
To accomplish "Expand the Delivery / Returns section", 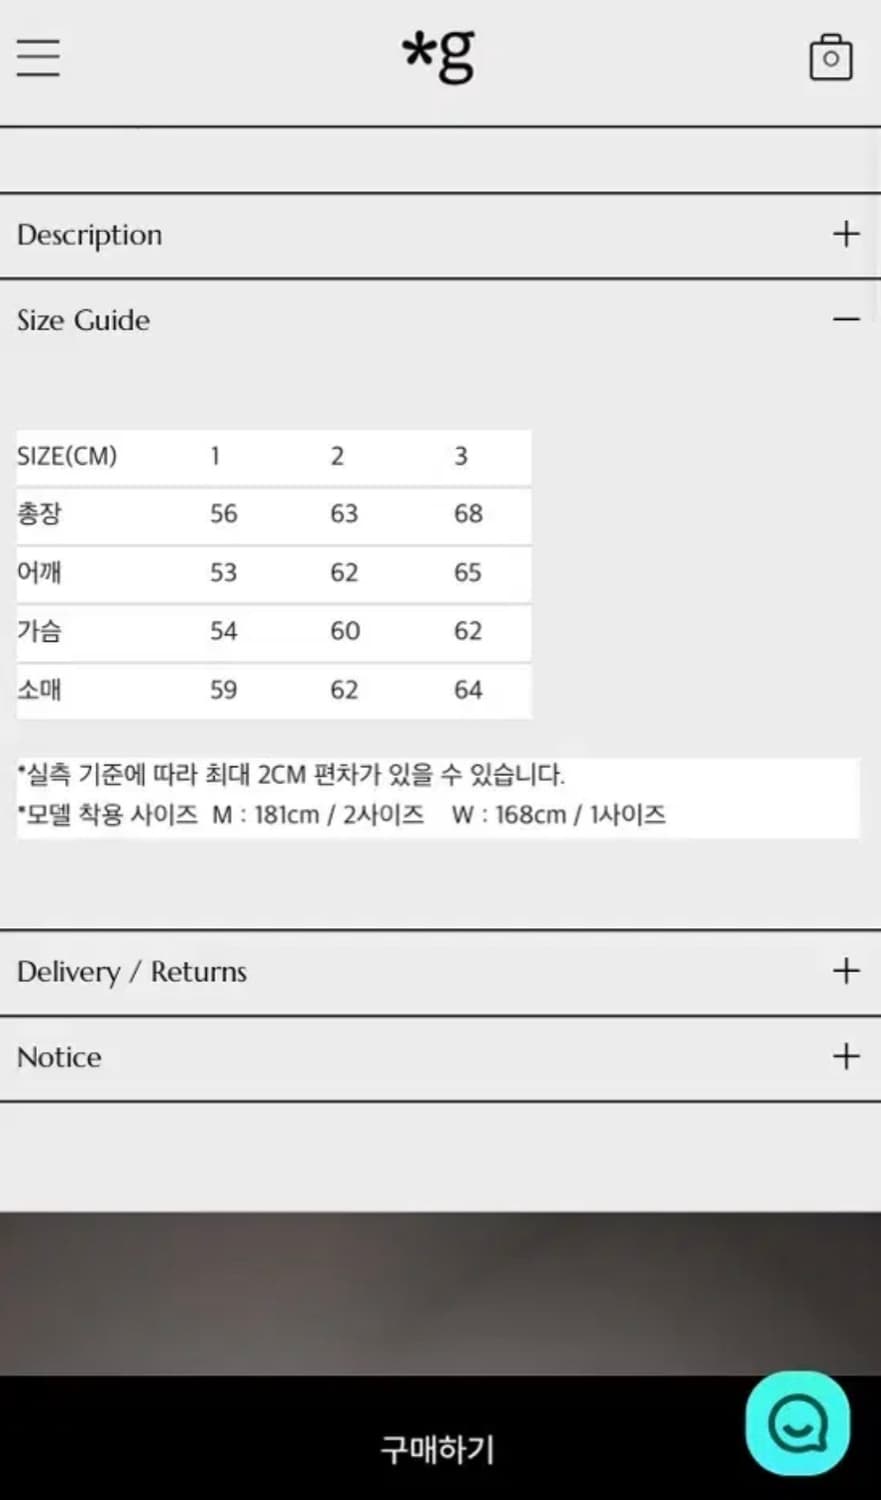I will 845,970.
